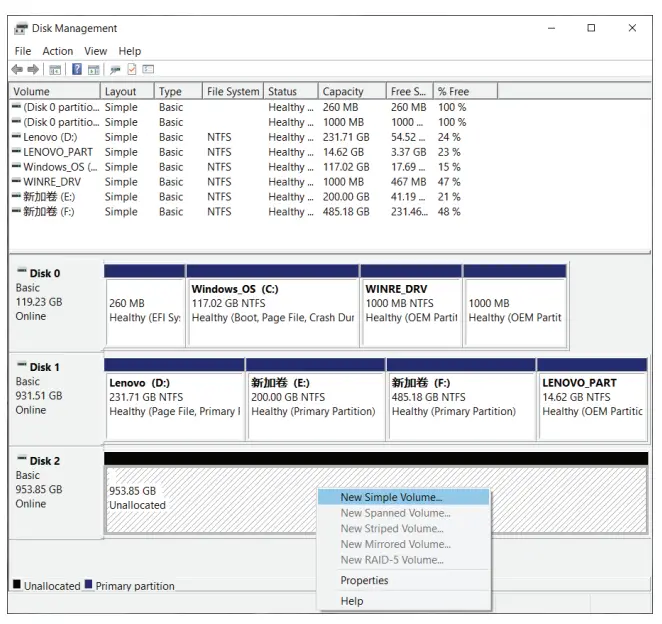
Task: Open the Action menu
Action: point(57,51)
